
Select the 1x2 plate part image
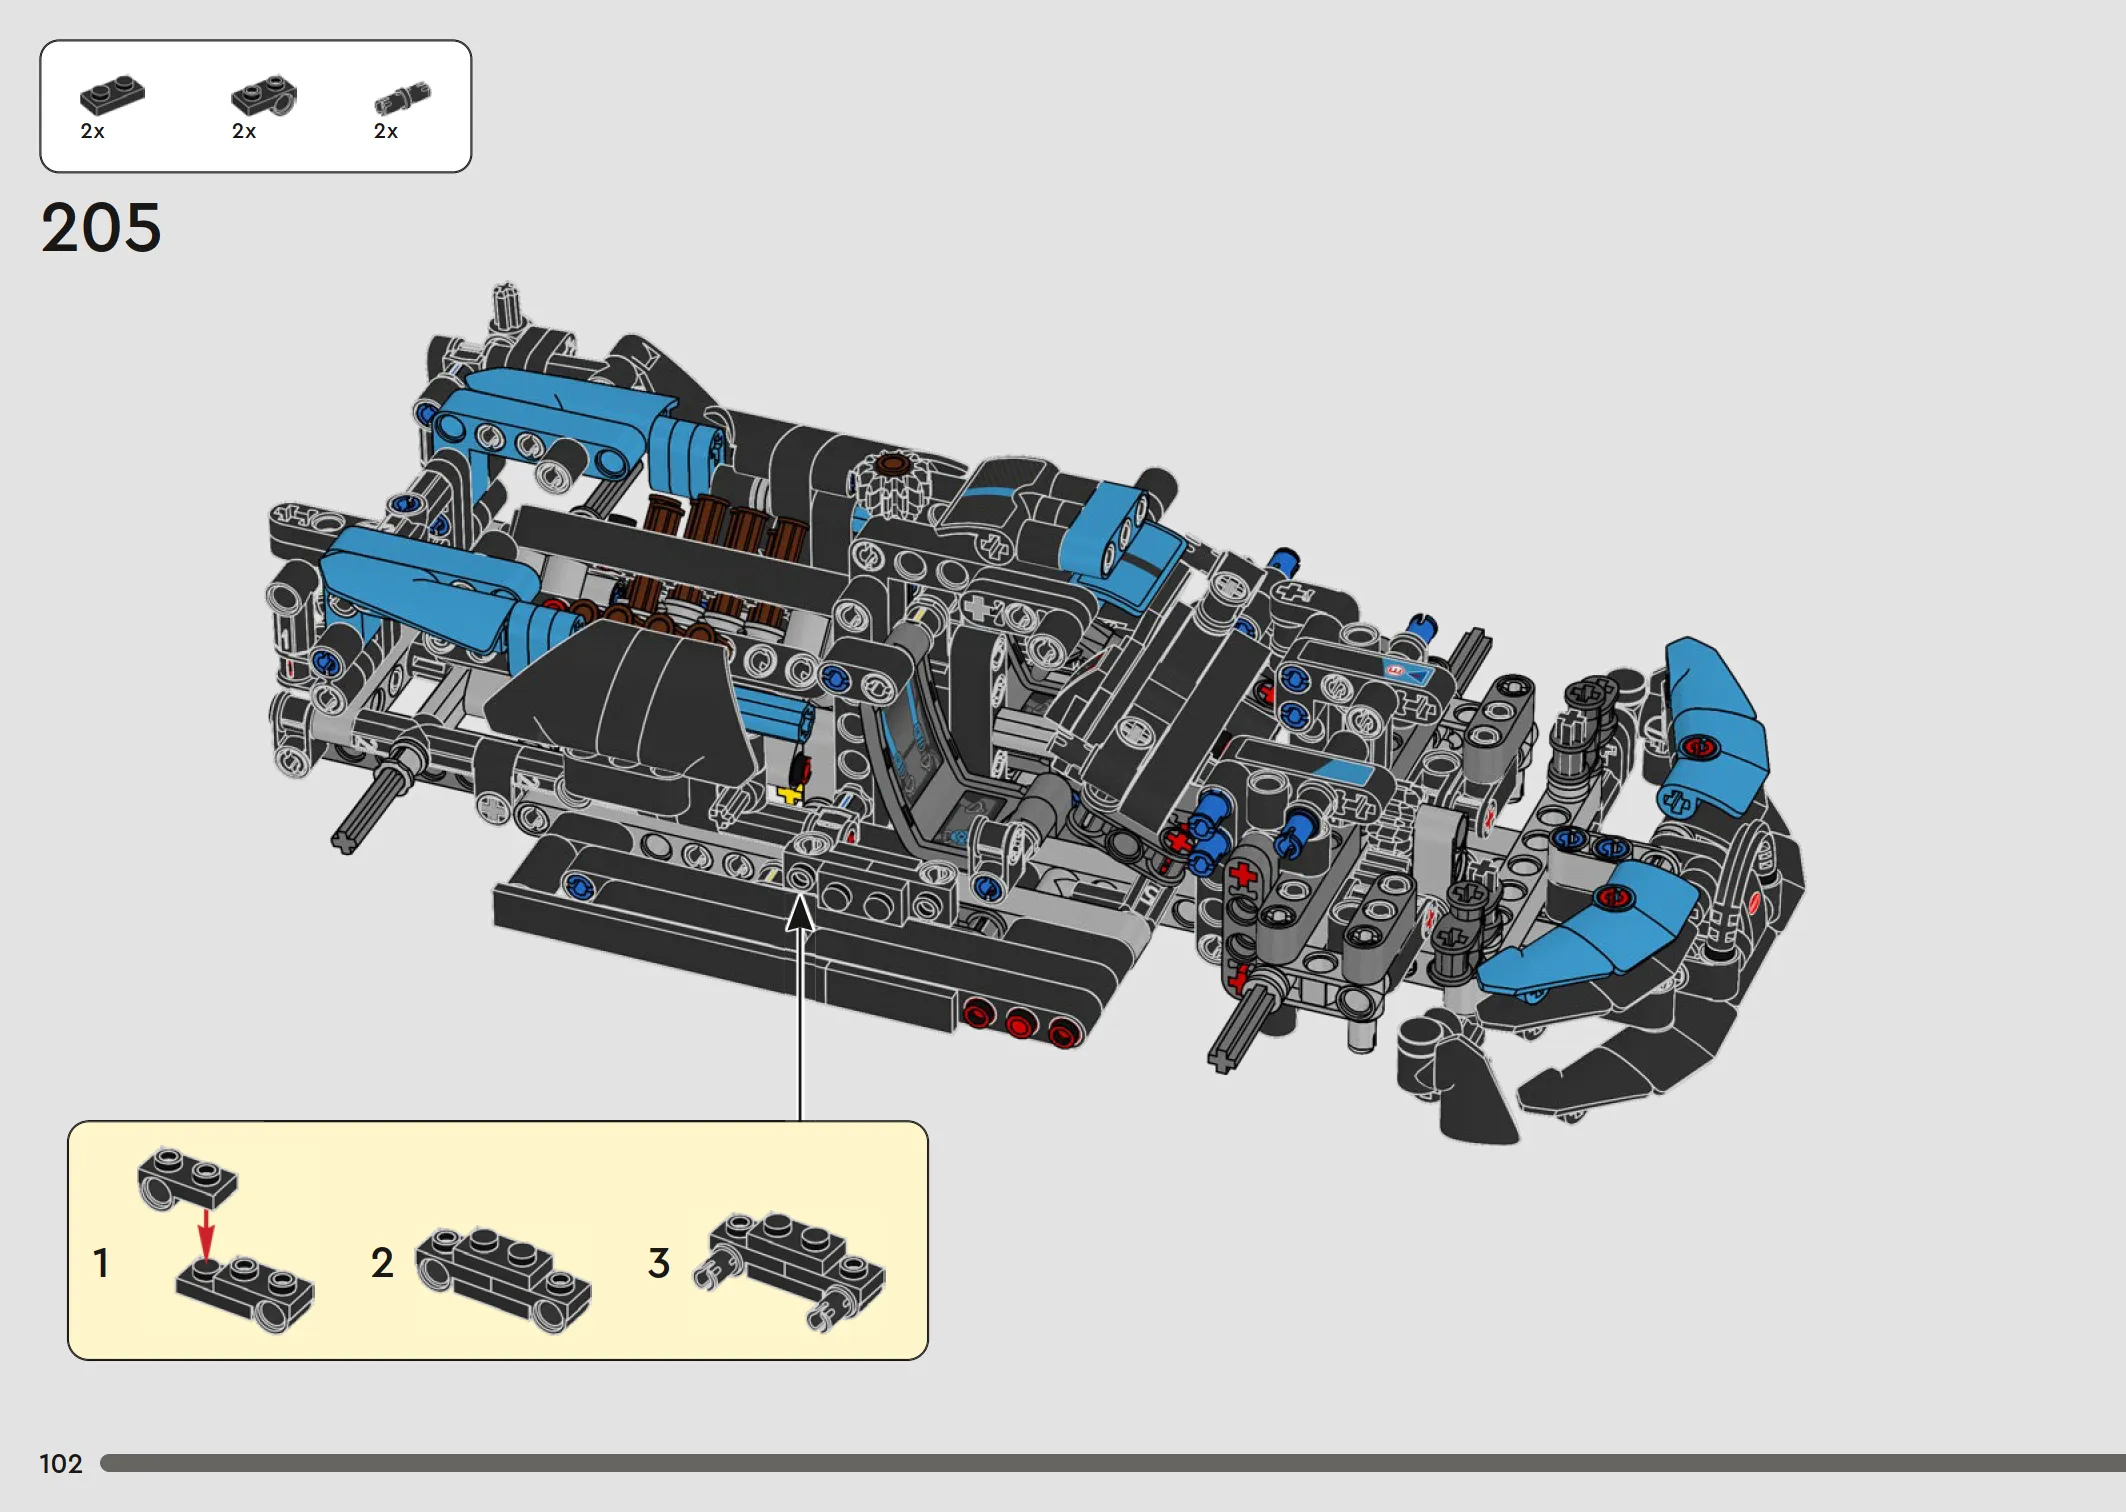pyautogui.click(x=112, y=94)
